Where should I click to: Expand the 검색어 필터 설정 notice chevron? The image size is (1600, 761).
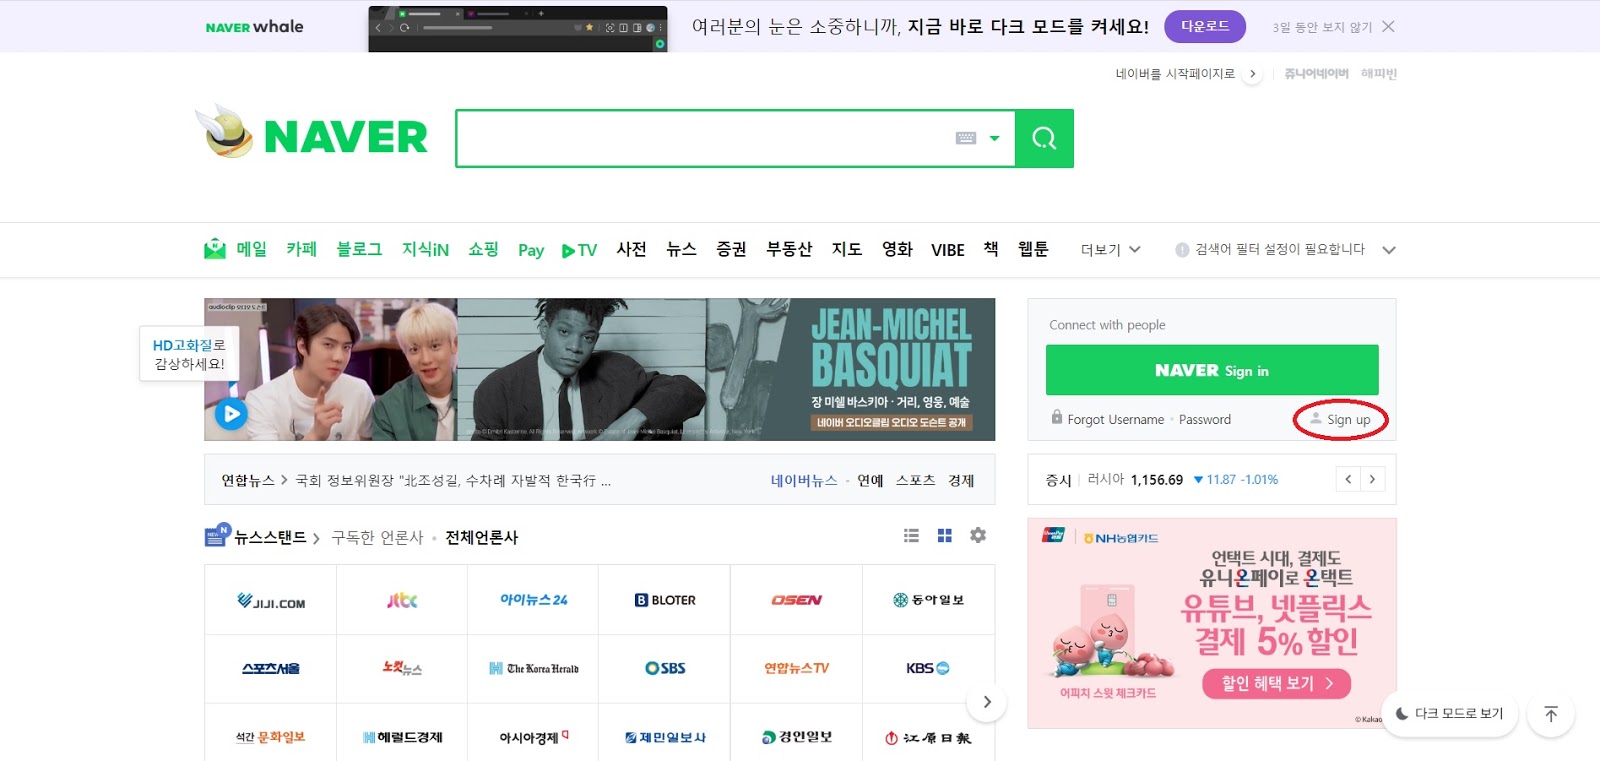(x=1389, y=250)
